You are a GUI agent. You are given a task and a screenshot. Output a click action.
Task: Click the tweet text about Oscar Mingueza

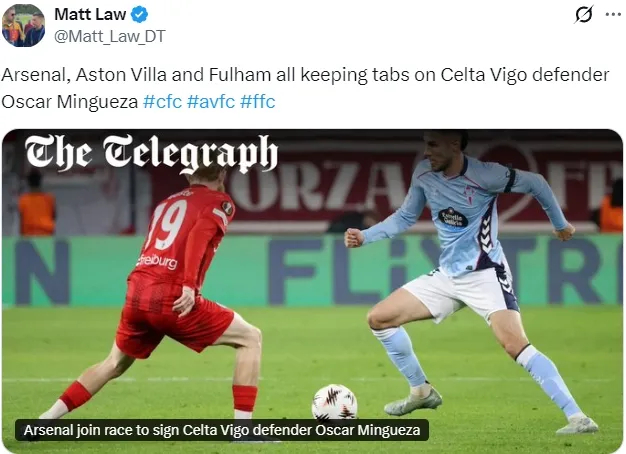point(305,88)
